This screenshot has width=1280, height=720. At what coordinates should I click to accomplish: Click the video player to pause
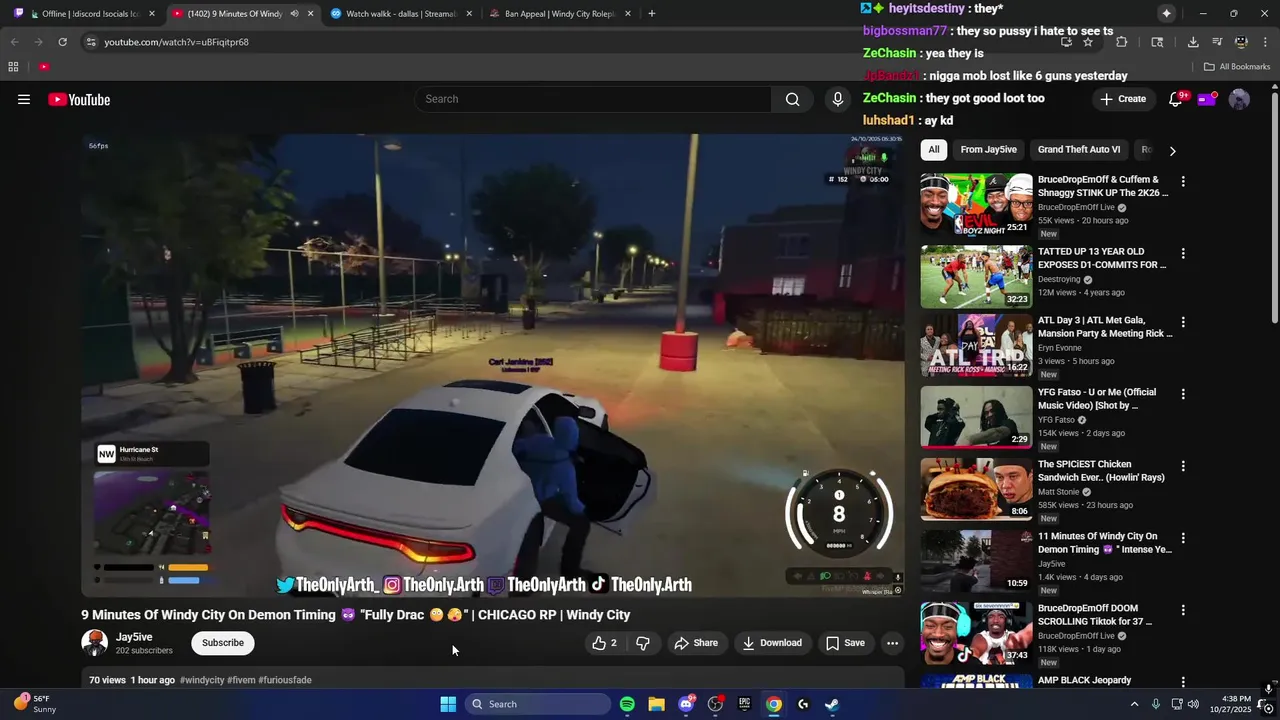(493, 365)
